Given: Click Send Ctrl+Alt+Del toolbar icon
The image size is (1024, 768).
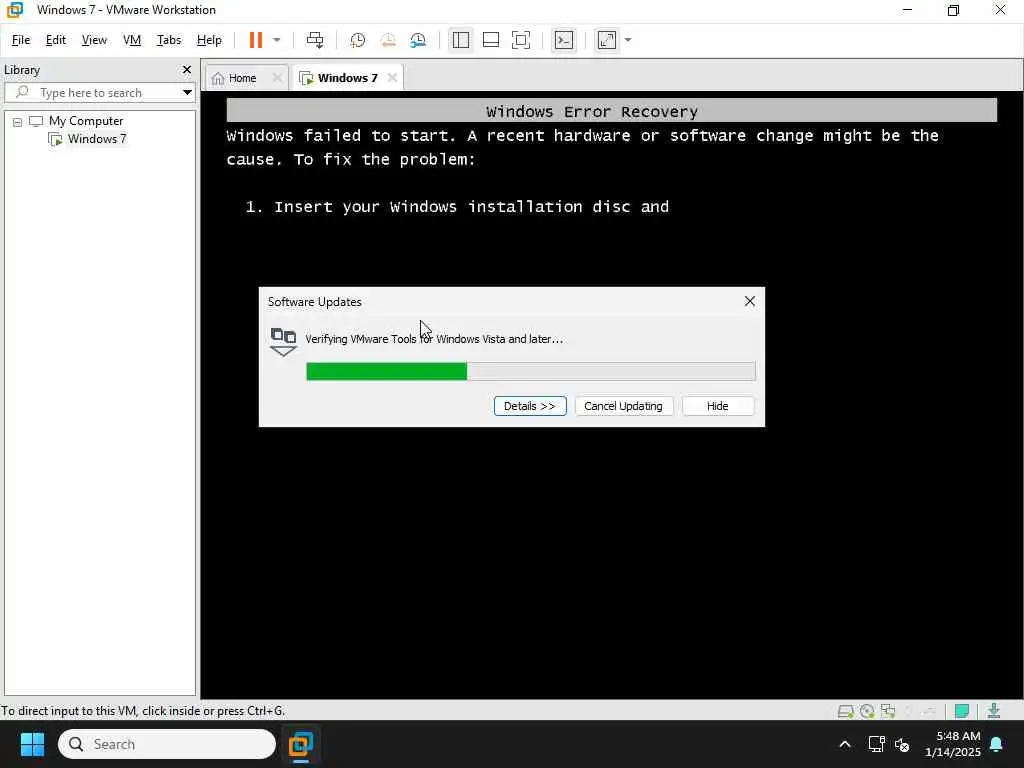Looking at the screenshot, I should (315, 40).
